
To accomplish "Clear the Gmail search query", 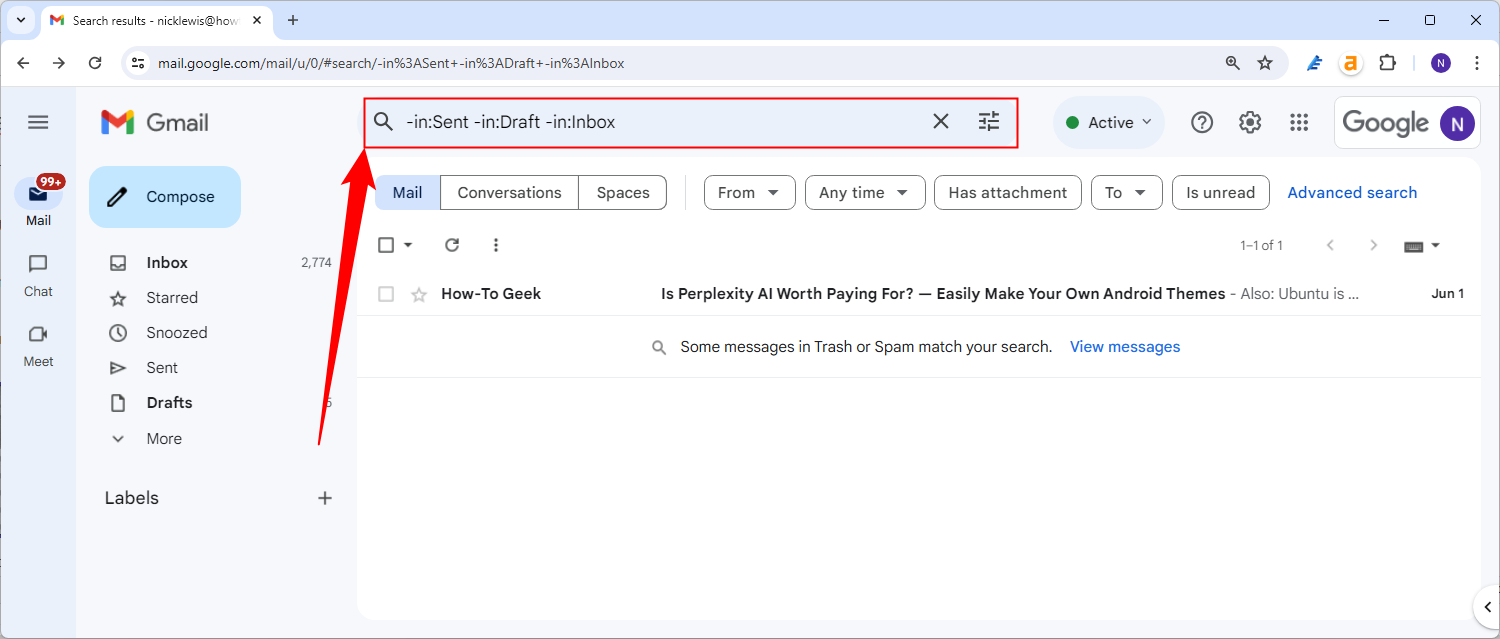I will [941, 122].
